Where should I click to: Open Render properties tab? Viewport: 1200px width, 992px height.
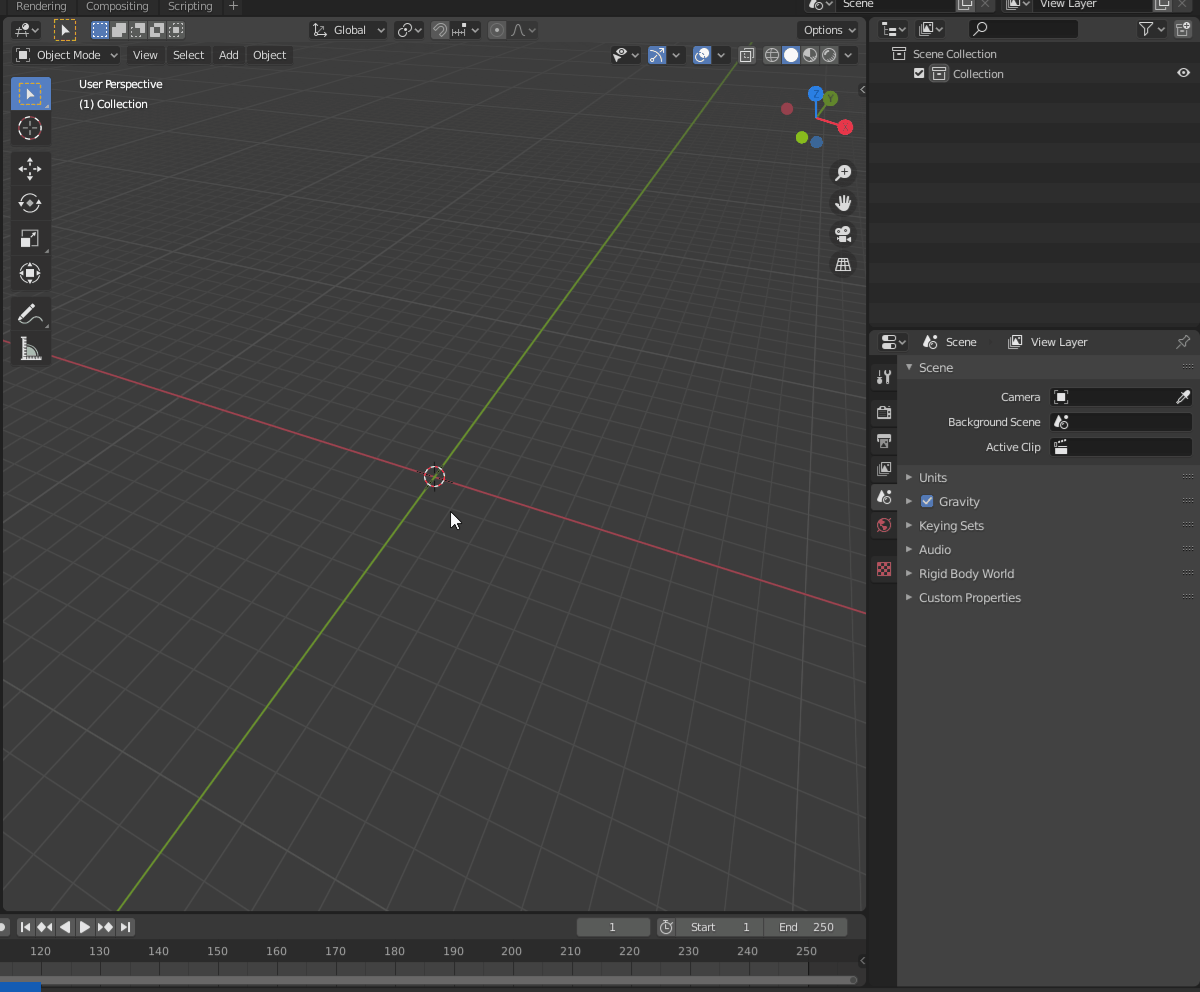coord(884,412)
